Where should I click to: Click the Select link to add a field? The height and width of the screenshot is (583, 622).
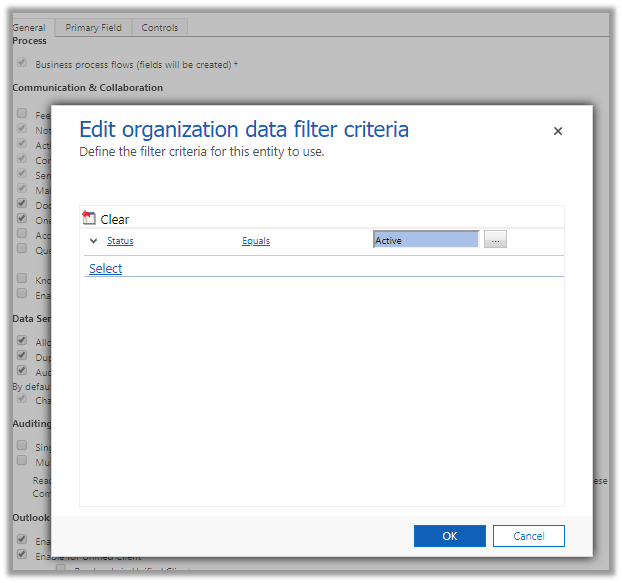tap(105, 268)
